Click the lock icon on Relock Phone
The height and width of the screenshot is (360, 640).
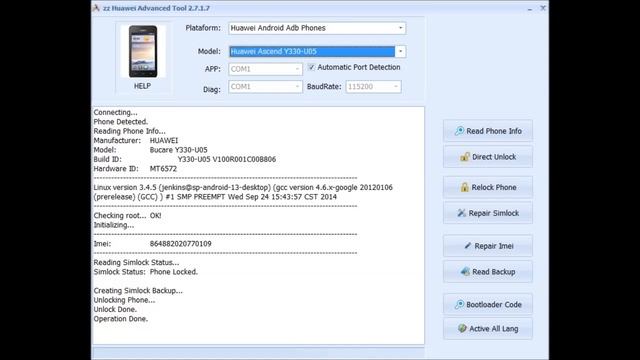pos(464,187)
